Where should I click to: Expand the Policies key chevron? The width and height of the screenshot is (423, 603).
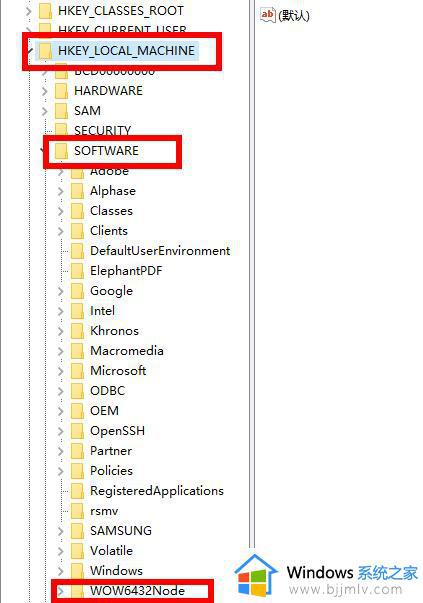[x=61, y=471]
